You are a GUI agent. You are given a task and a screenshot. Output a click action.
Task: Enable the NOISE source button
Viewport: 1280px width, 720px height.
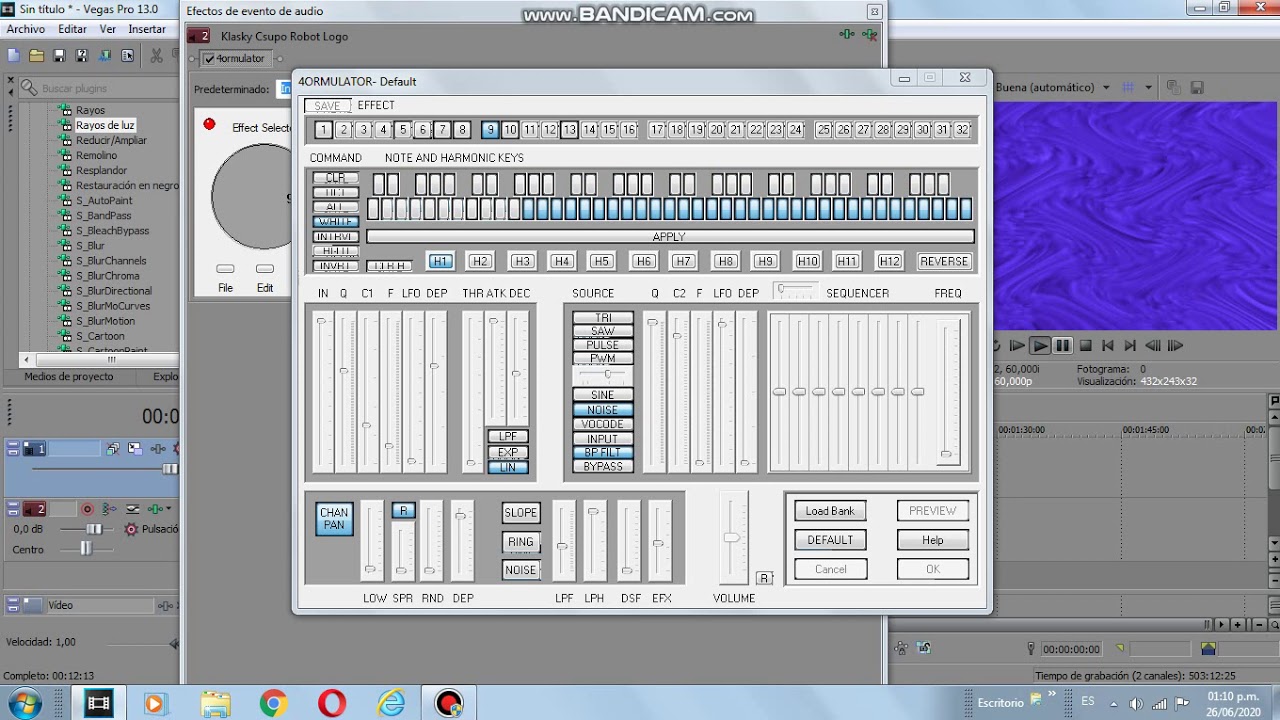click(x=602, y=410)
